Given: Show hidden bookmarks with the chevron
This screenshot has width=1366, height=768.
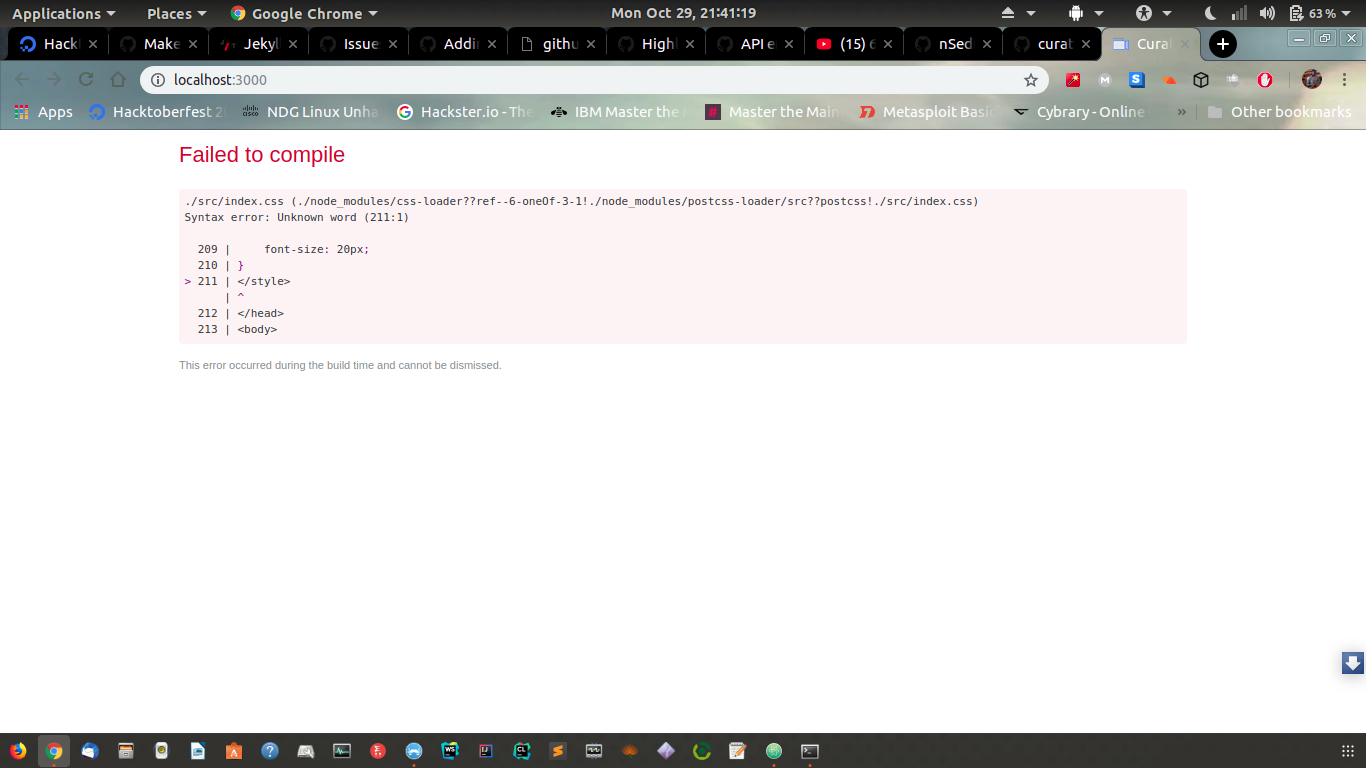Looking at the screenshot, I should point(1182,112).
